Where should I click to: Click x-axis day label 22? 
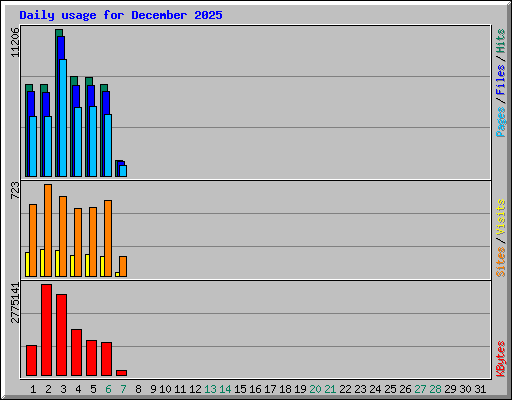345,389
